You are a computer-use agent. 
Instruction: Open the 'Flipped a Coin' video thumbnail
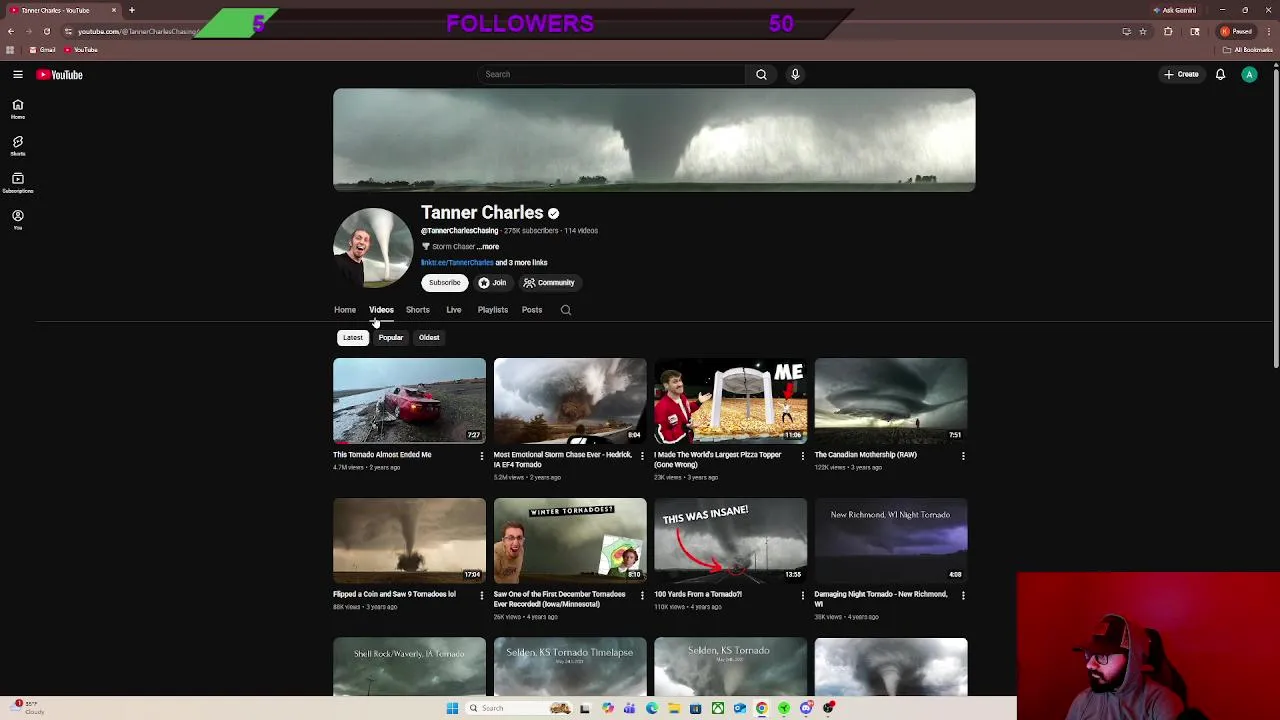(x=409, y=540)
